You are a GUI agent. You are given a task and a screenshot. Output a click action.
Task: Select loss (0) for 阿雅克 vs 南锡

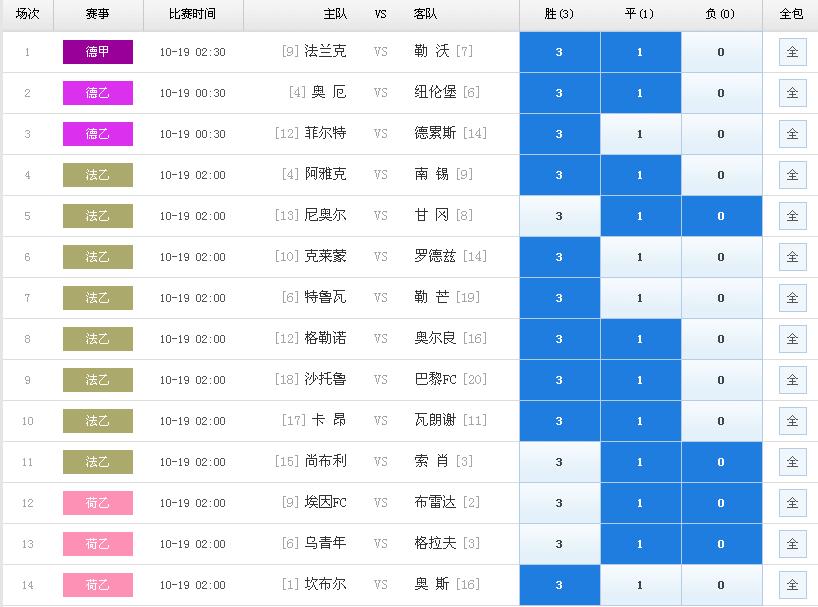pos(721,175)
